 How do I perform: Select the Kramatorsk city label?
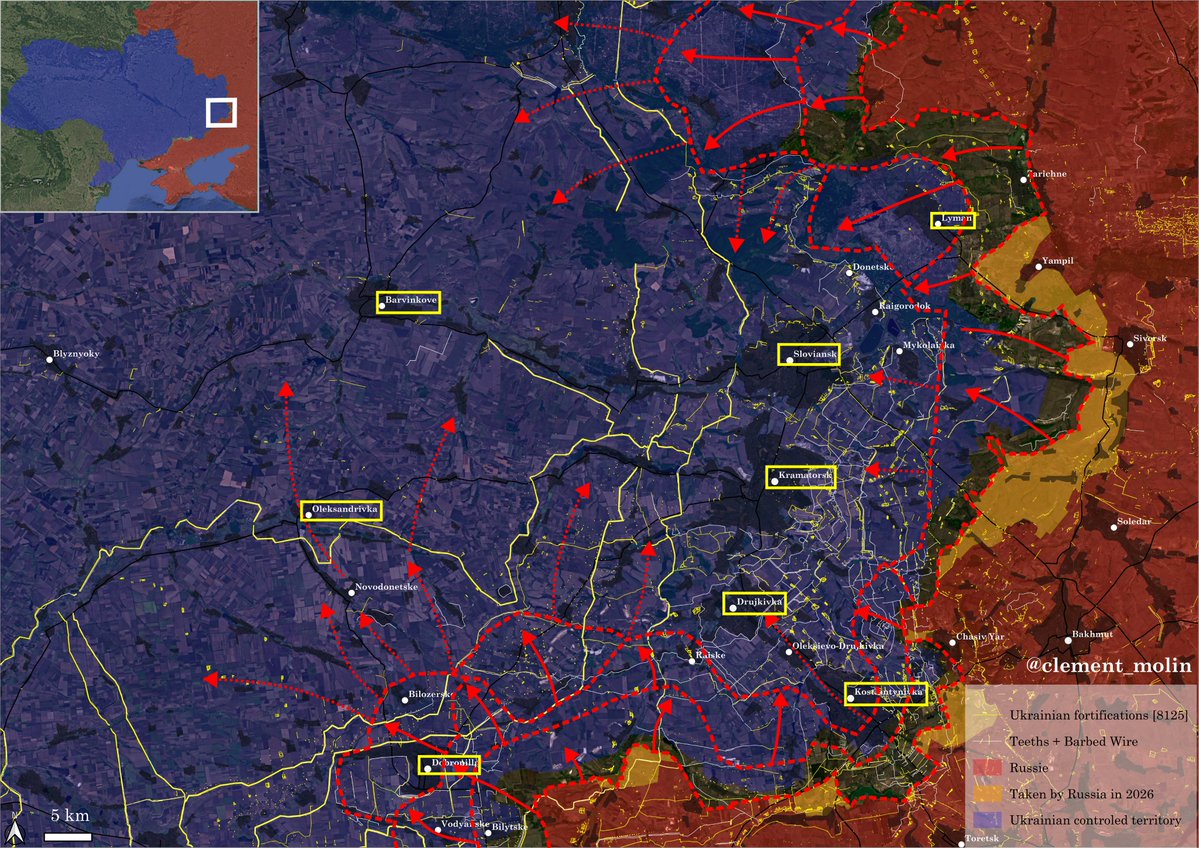tap(801, 478)
